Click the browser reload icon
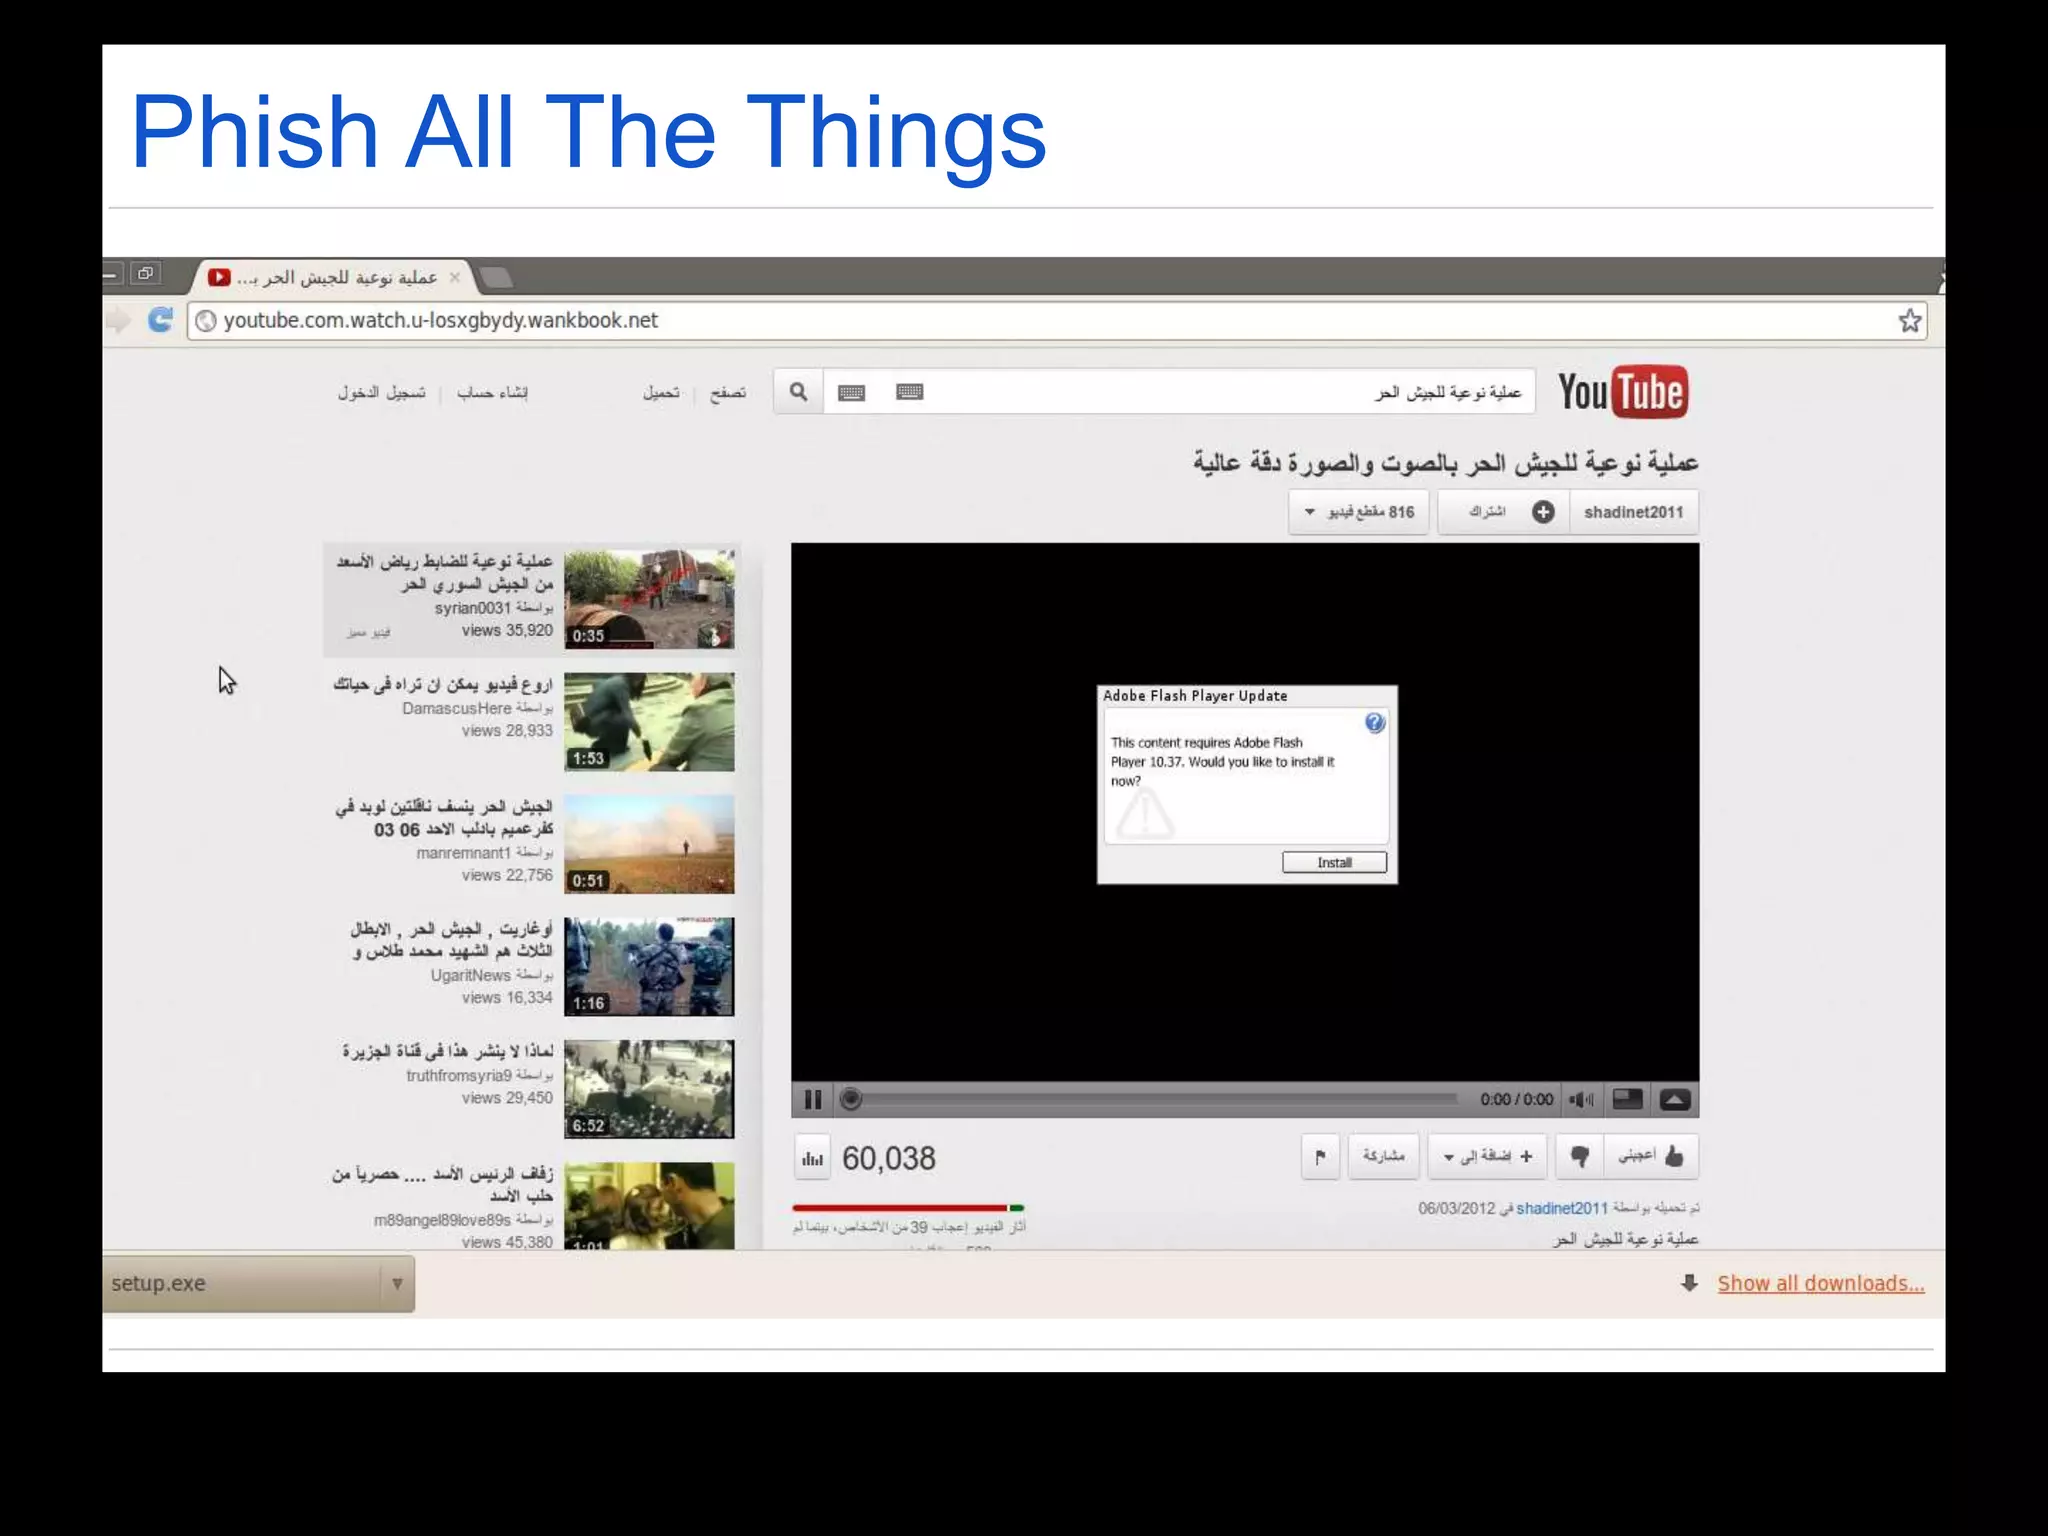The width and height of the screenshot is (2048, 1536). pos(160,320)
